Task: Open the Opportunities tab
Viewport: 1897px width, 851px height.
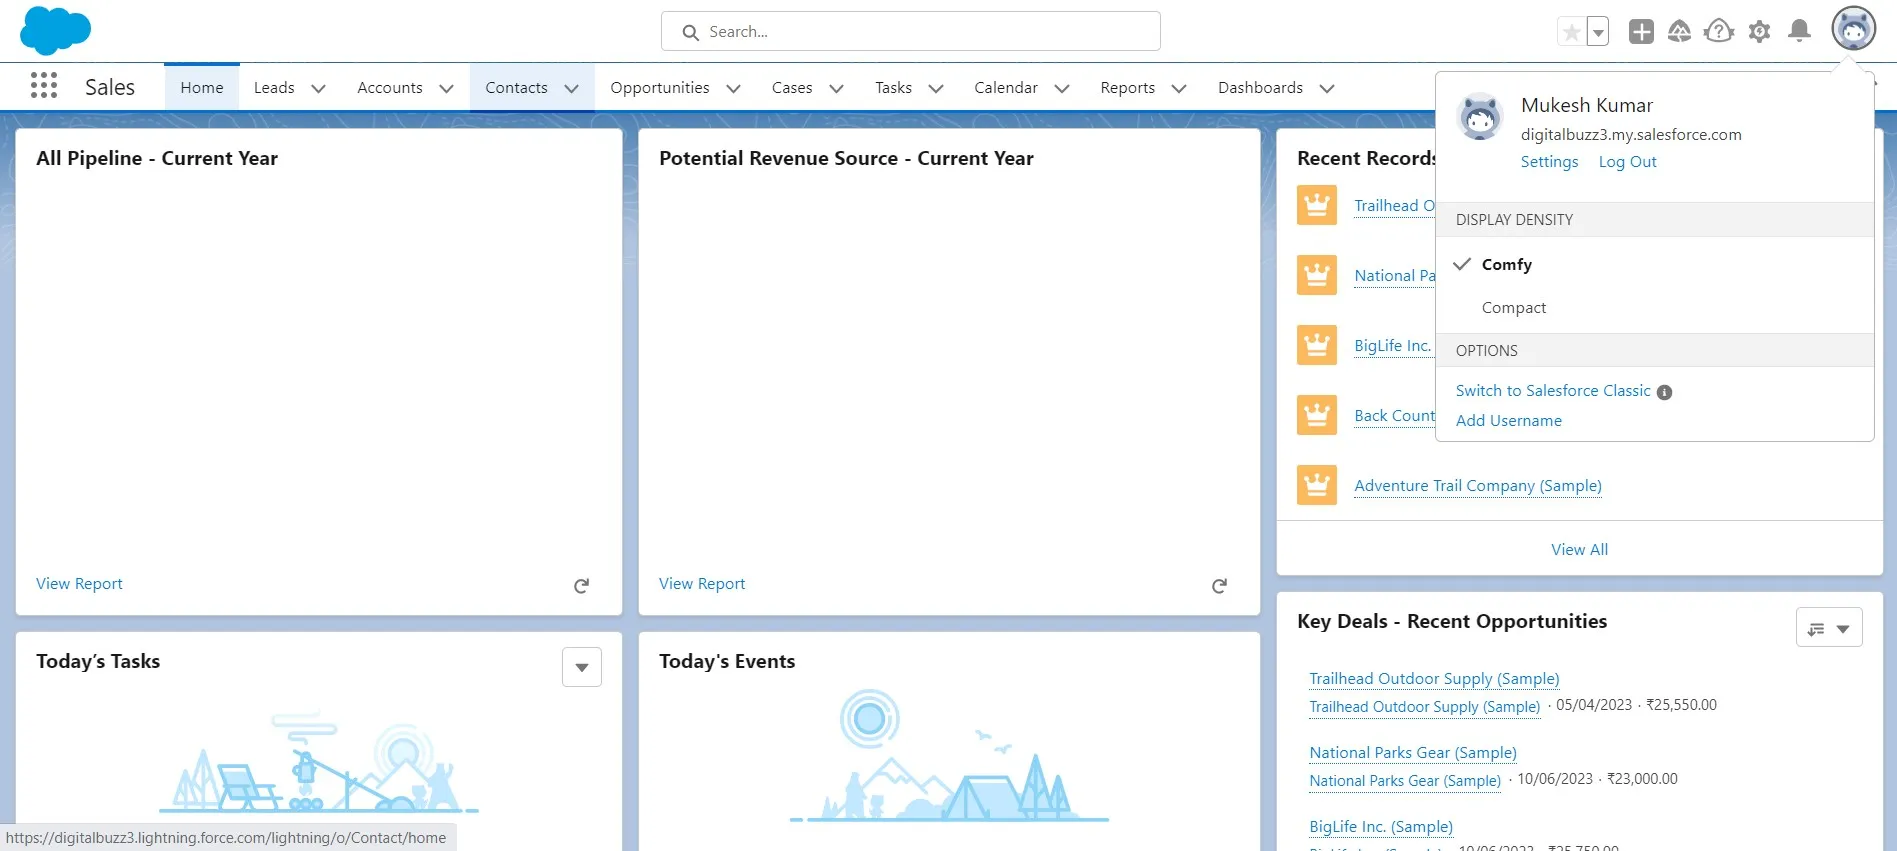Action: click(660, 88)
